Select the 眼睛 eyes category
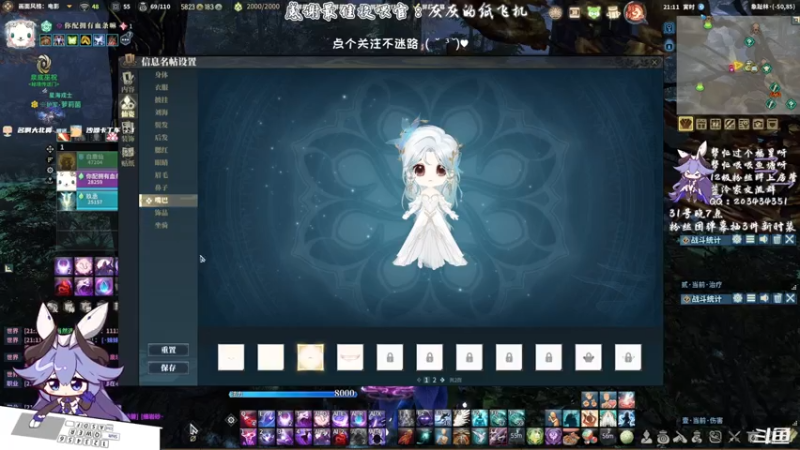This screenshot has height=450, width=800. coord(161,162)
